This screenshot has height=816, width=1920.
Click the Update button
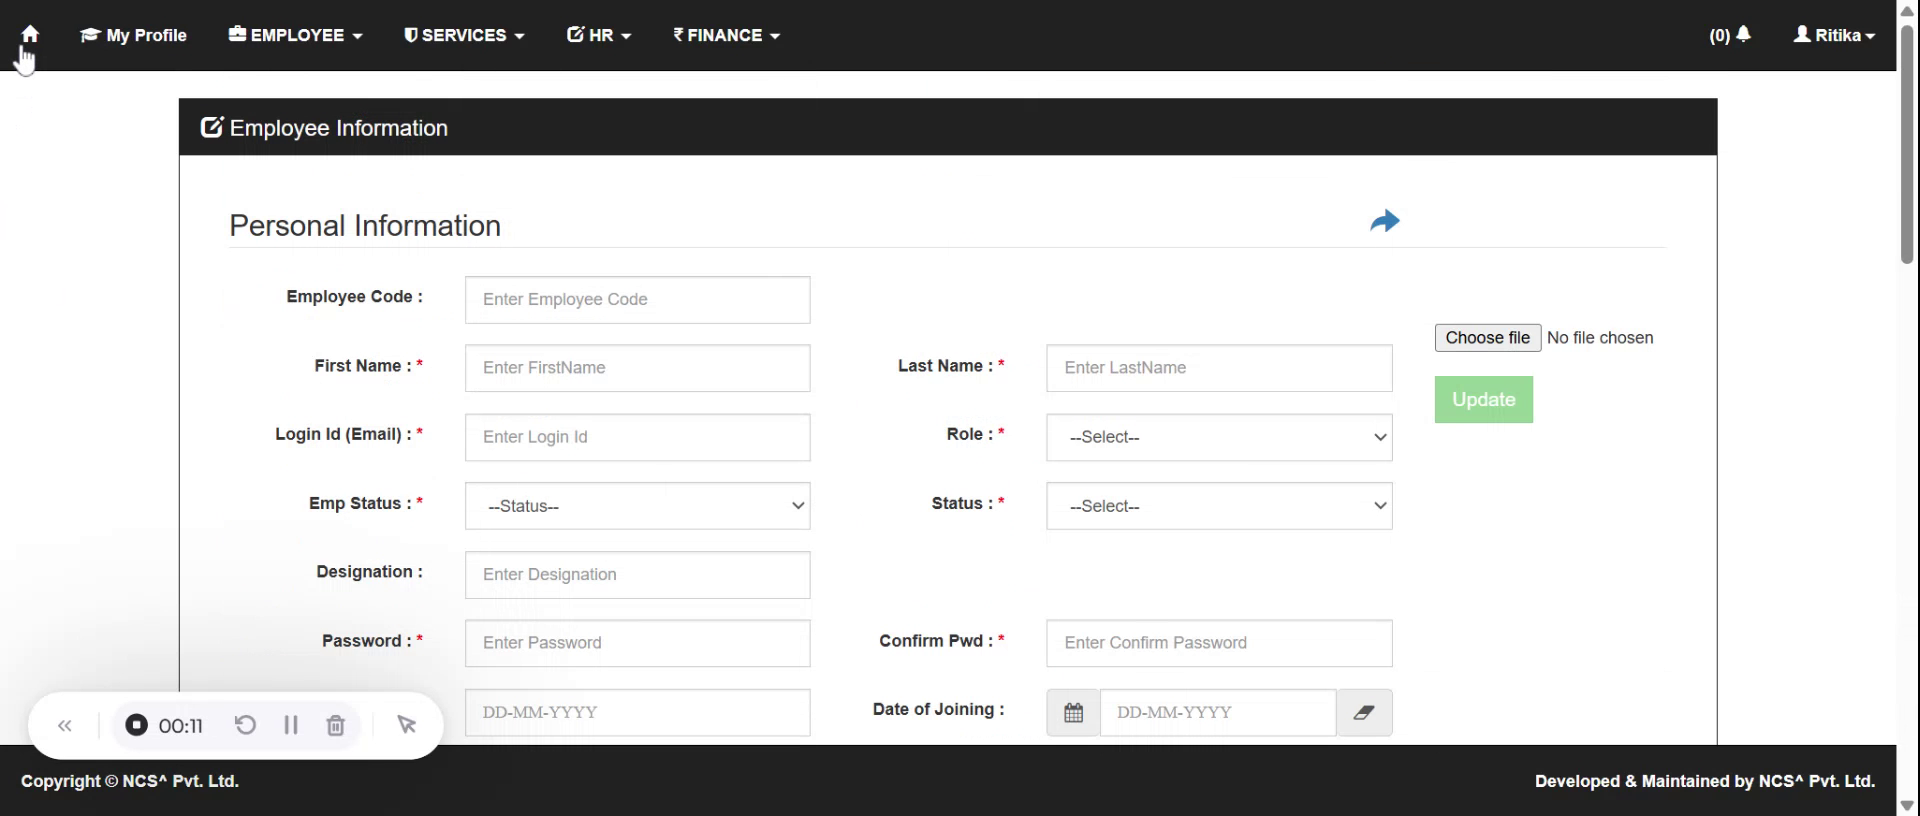click(x=1483, y=400)
